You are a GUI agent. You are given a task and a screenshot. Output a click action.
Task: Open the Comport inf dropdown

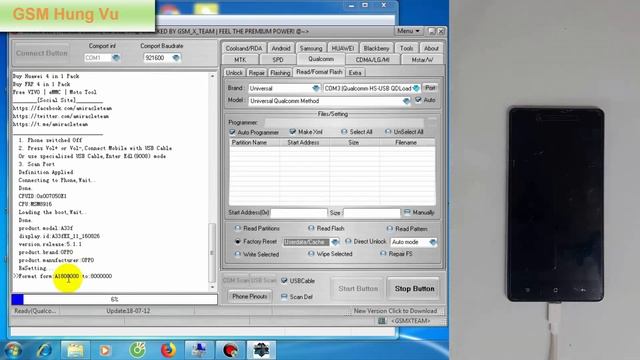click(x=116, y=58)
